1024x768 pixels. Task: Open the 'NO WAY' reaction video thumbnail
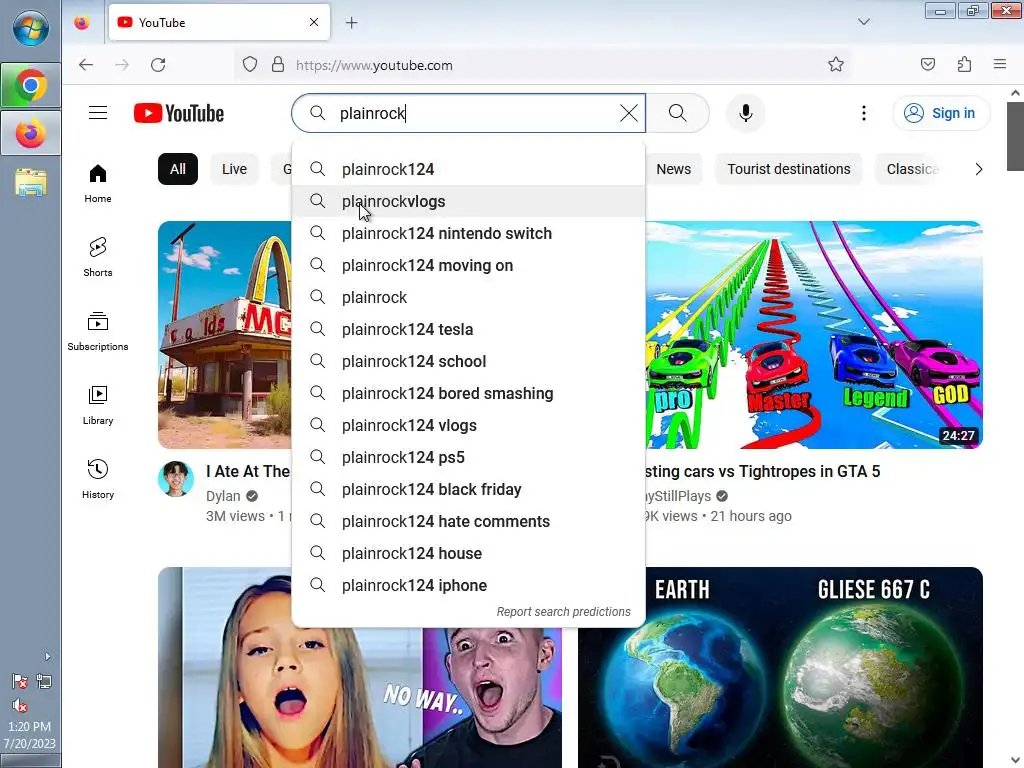tap(359, 699)
